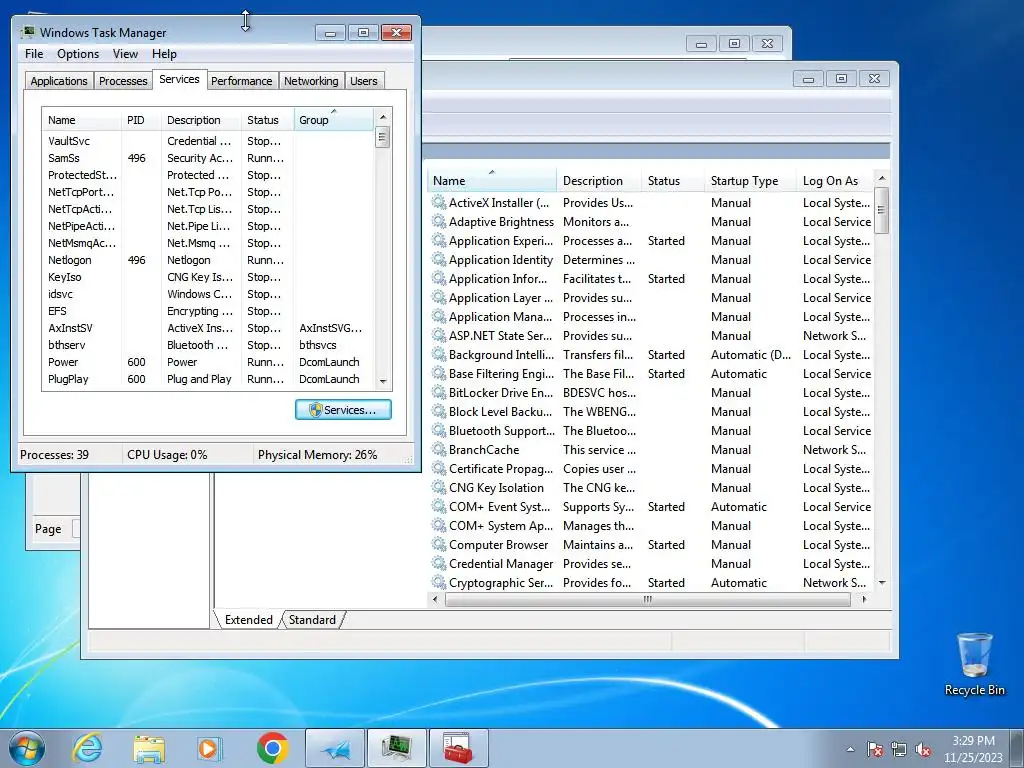
Task: Click gear icon of Base Filtering Engine
Action: pyautogui.click(x=439, y=374)
